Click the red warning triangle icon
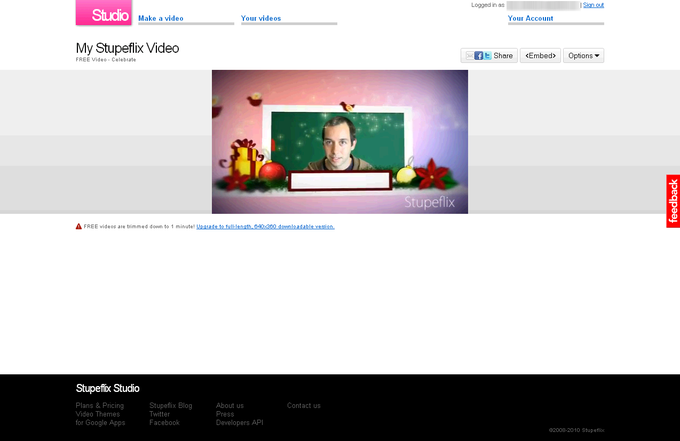The height and width of the screenshot is (441, 680). click(78, 226)
